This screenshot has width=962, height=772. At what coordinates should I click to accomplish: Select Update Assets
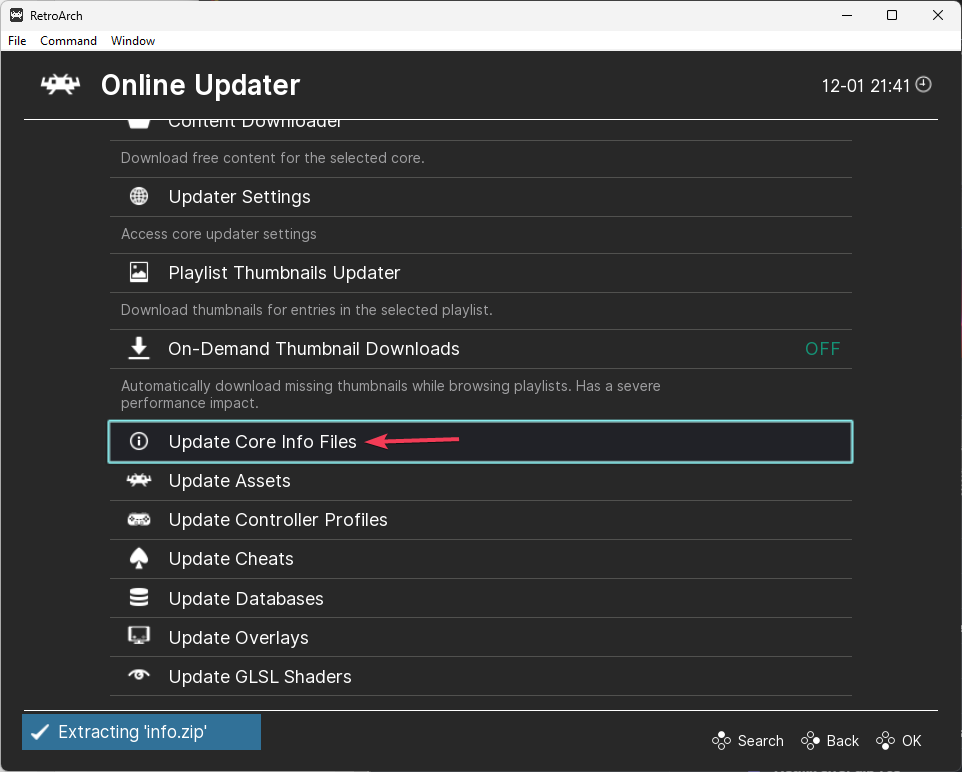coord(480,481)
